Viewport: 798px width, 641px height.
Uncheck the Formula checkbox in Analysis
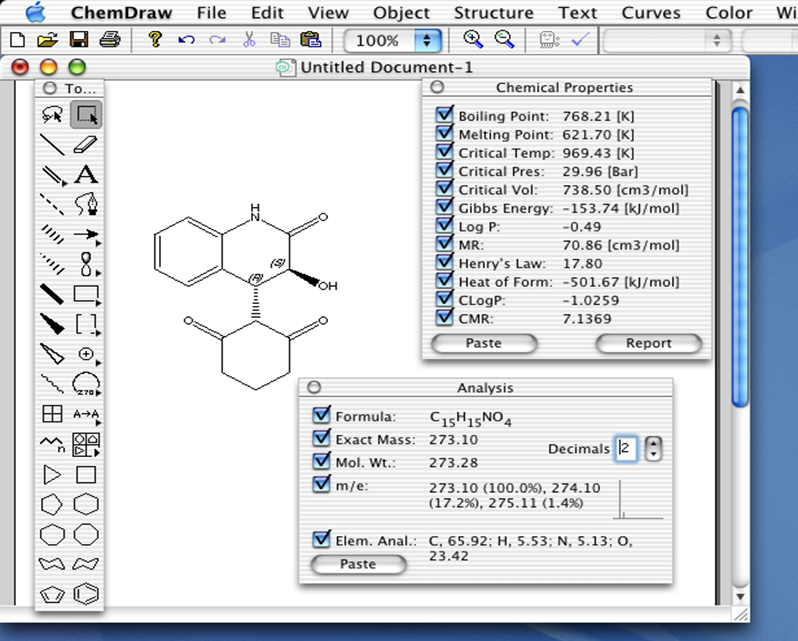point(321,414)
